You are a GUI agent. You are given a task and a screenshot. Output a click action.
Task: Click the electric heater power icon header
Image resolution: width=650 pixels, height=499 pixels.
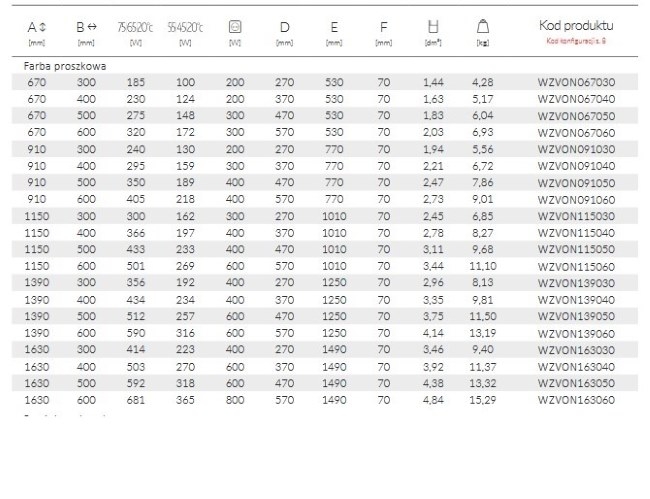[235, 27]
